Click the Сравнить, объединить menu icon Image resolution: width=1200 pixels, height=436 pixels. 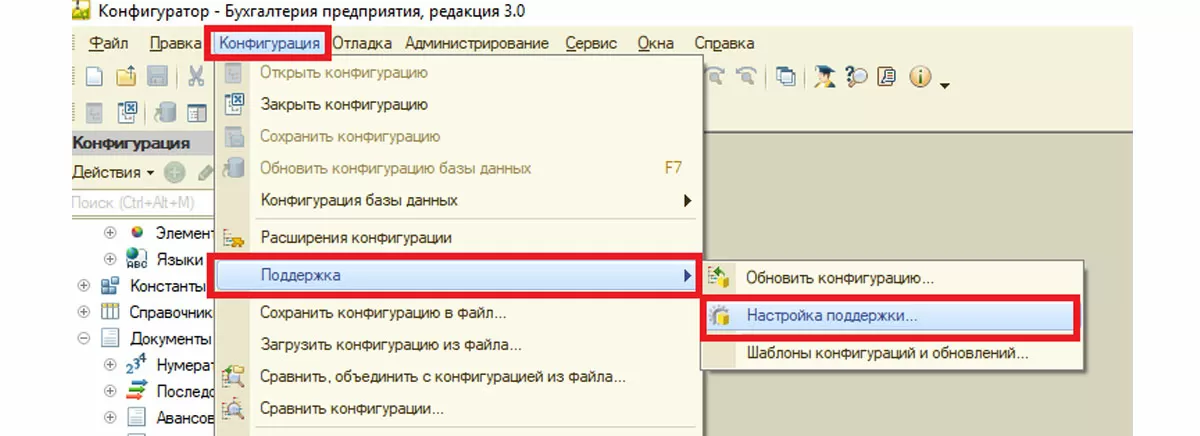(234, 377)
